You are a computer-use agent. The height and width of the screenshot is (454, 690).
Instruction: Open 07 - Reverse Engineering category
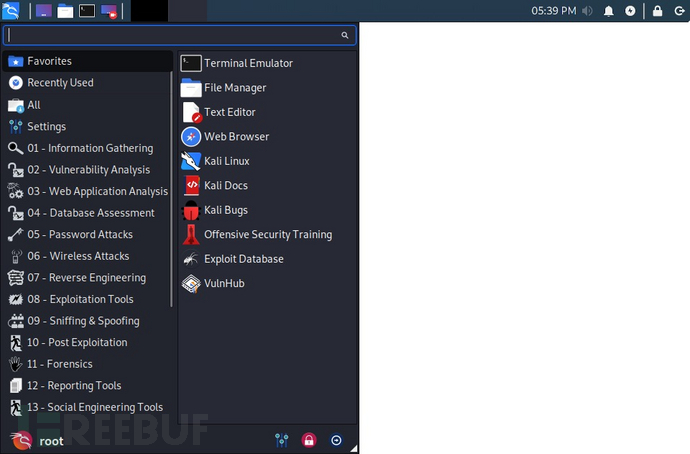pyautogui.click(x=88, y=277)
